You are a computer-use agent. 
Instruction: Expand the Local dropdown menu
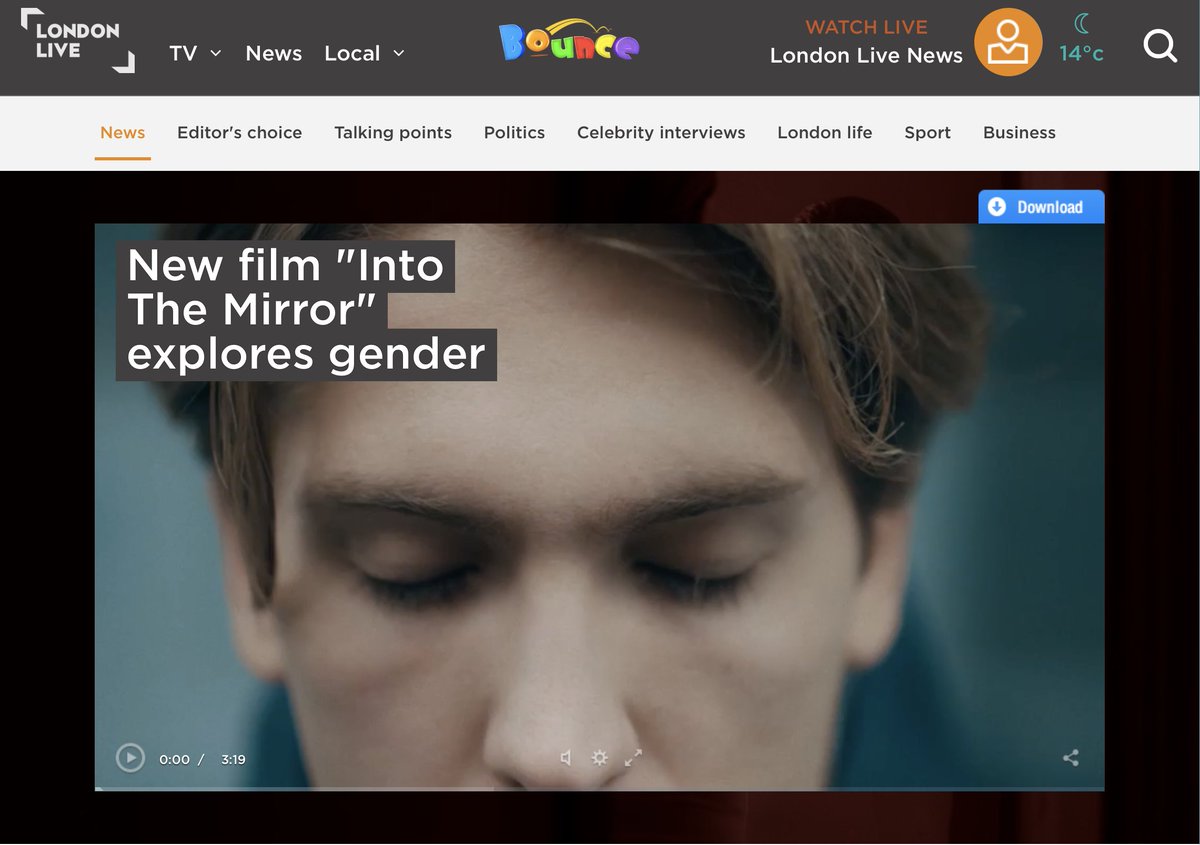(364, 53)
